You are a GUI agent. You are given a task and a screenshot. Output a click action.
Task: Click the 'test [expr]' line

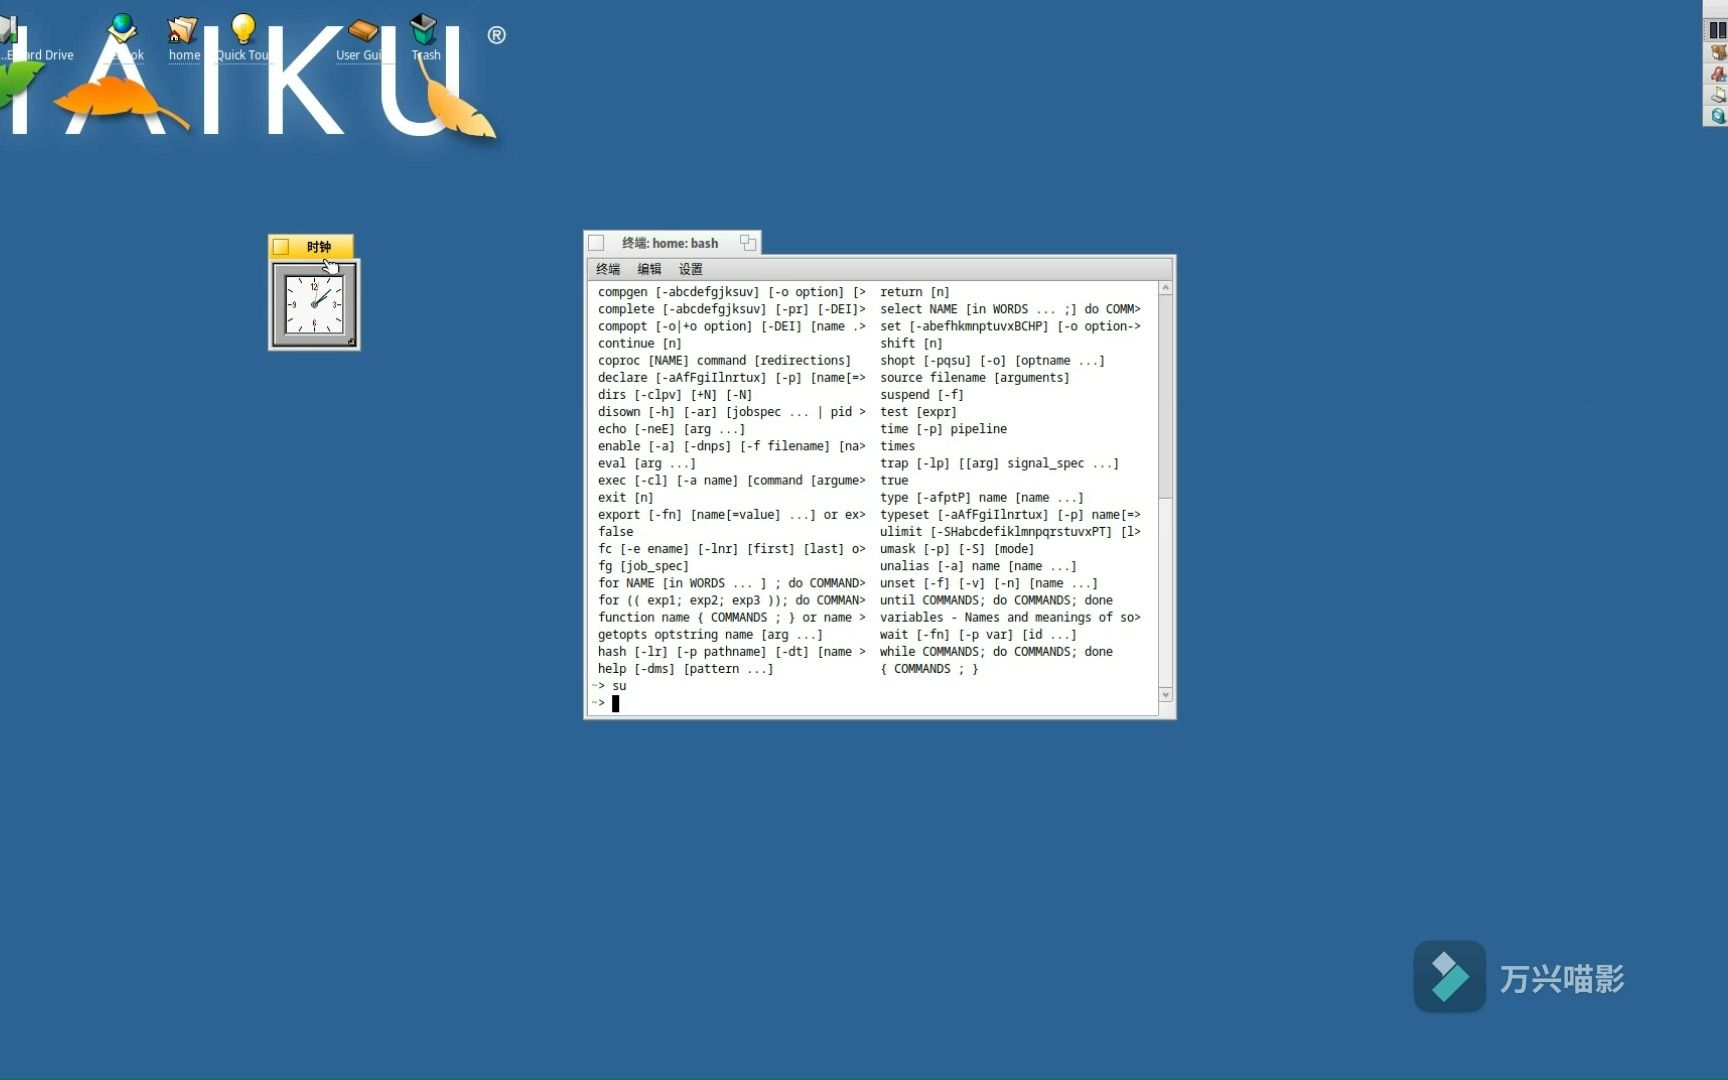918,412
